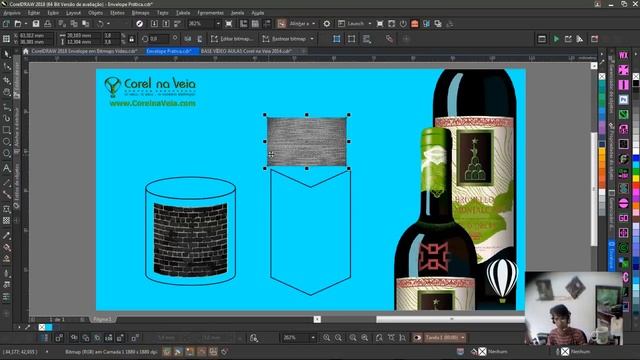Select the brick bitmap inside the cylinder
This screenshot has width=640, height=360.
click(x=190, y=240)
